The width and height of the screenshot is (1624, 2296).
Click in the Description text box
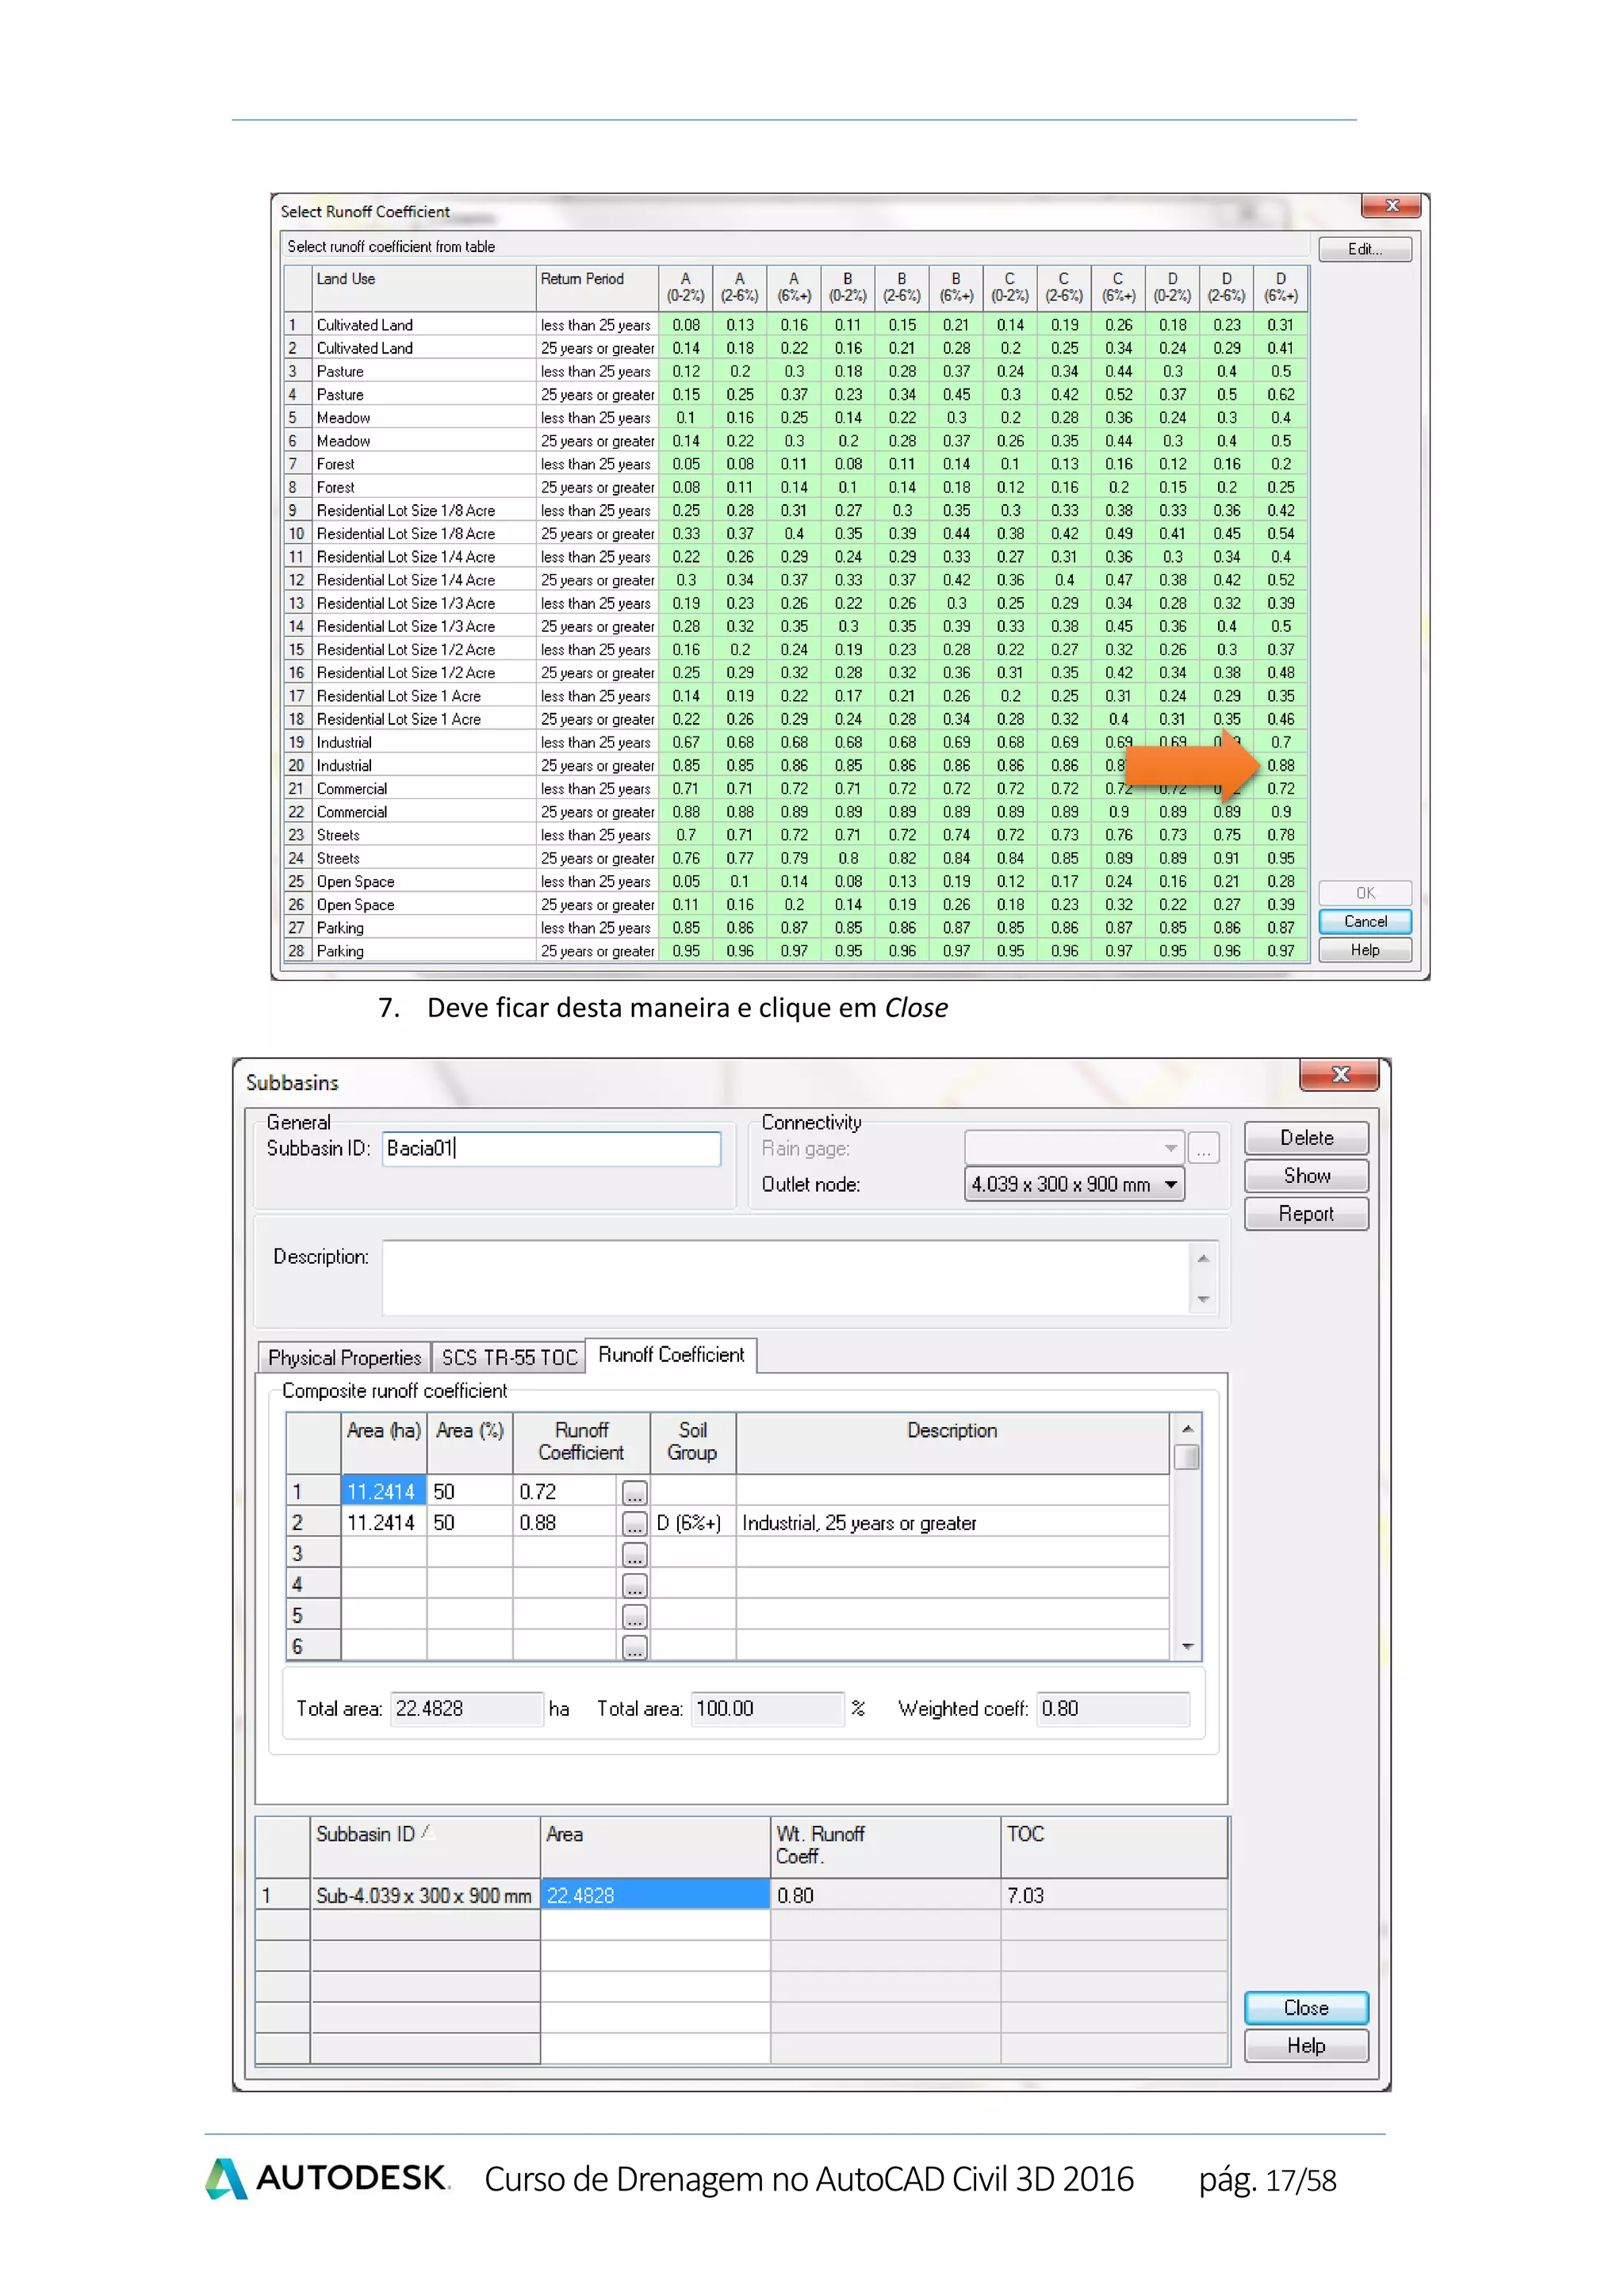pyautogui.click(x=785, y=1278)
